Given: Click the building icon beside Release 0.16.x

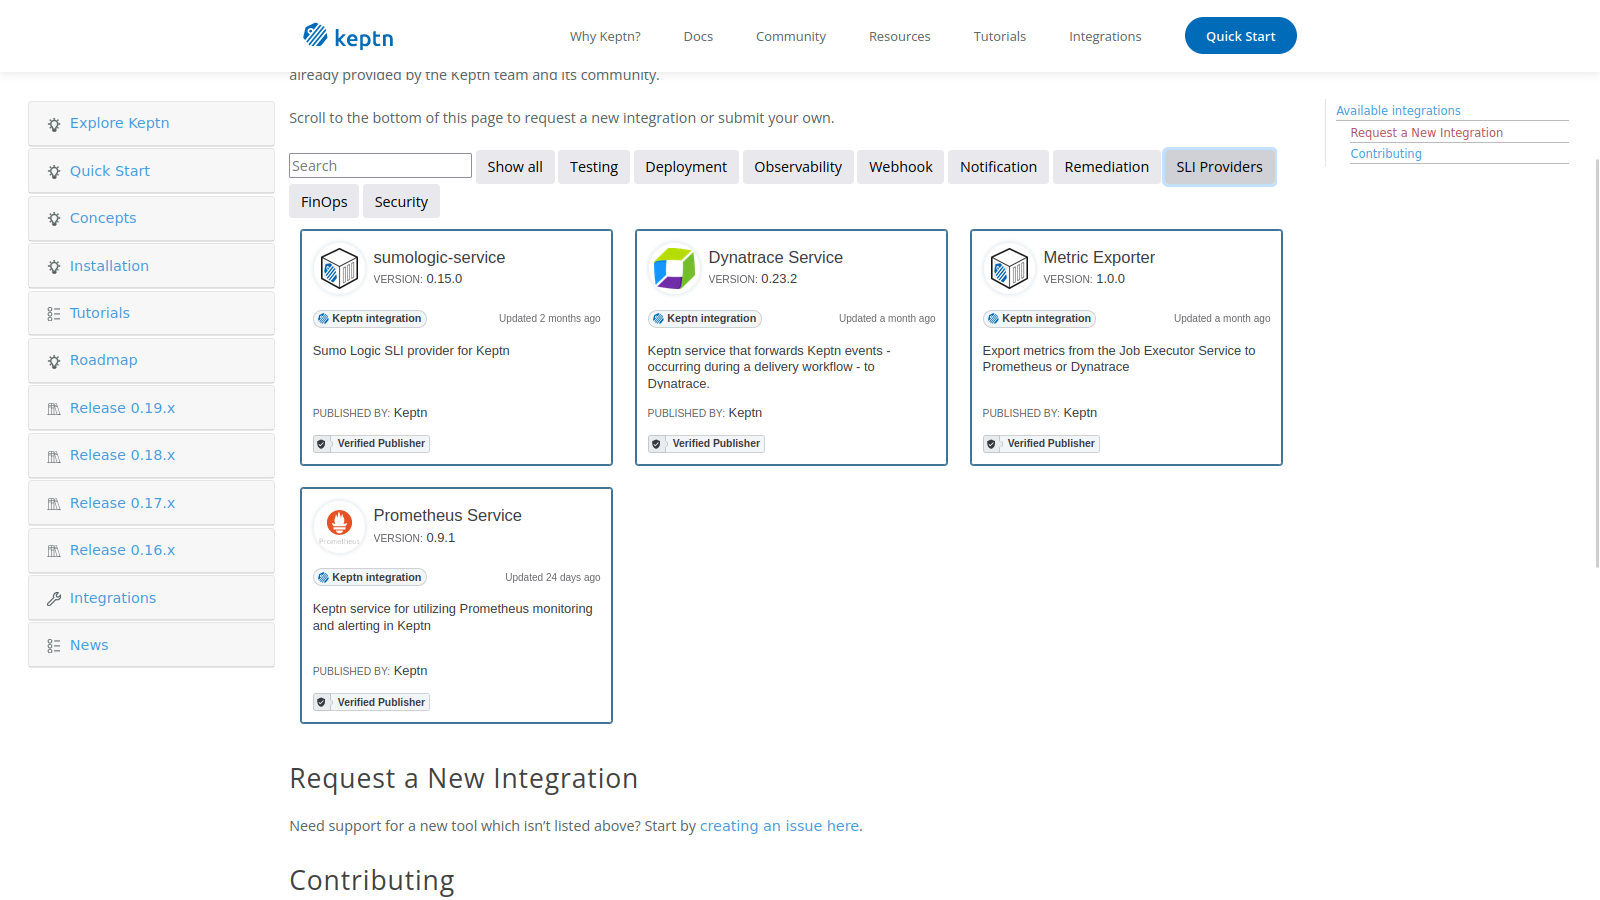Looking at the screenshot, I should pos(54,551).
